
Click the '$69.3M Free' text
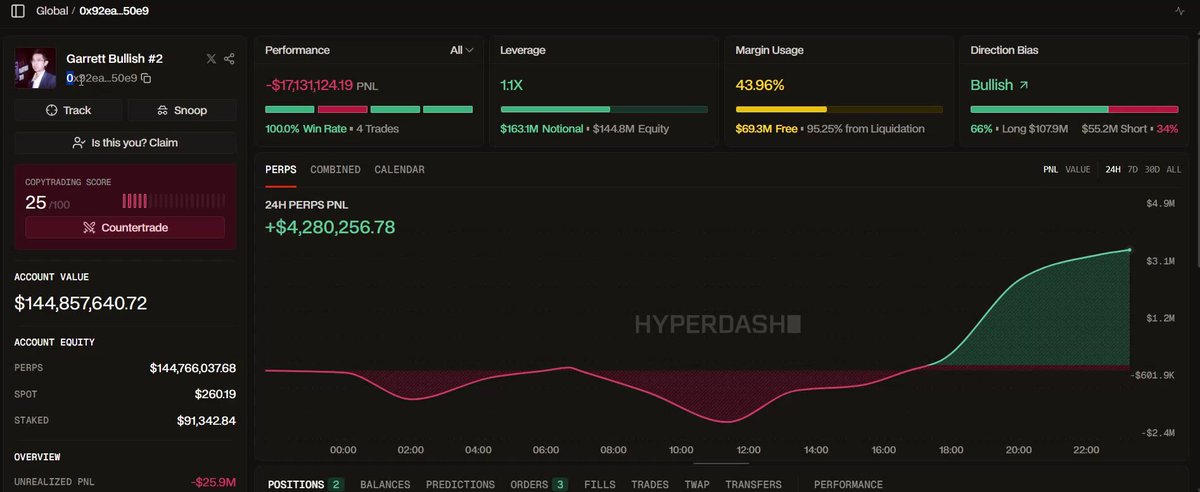coord(766,129)
